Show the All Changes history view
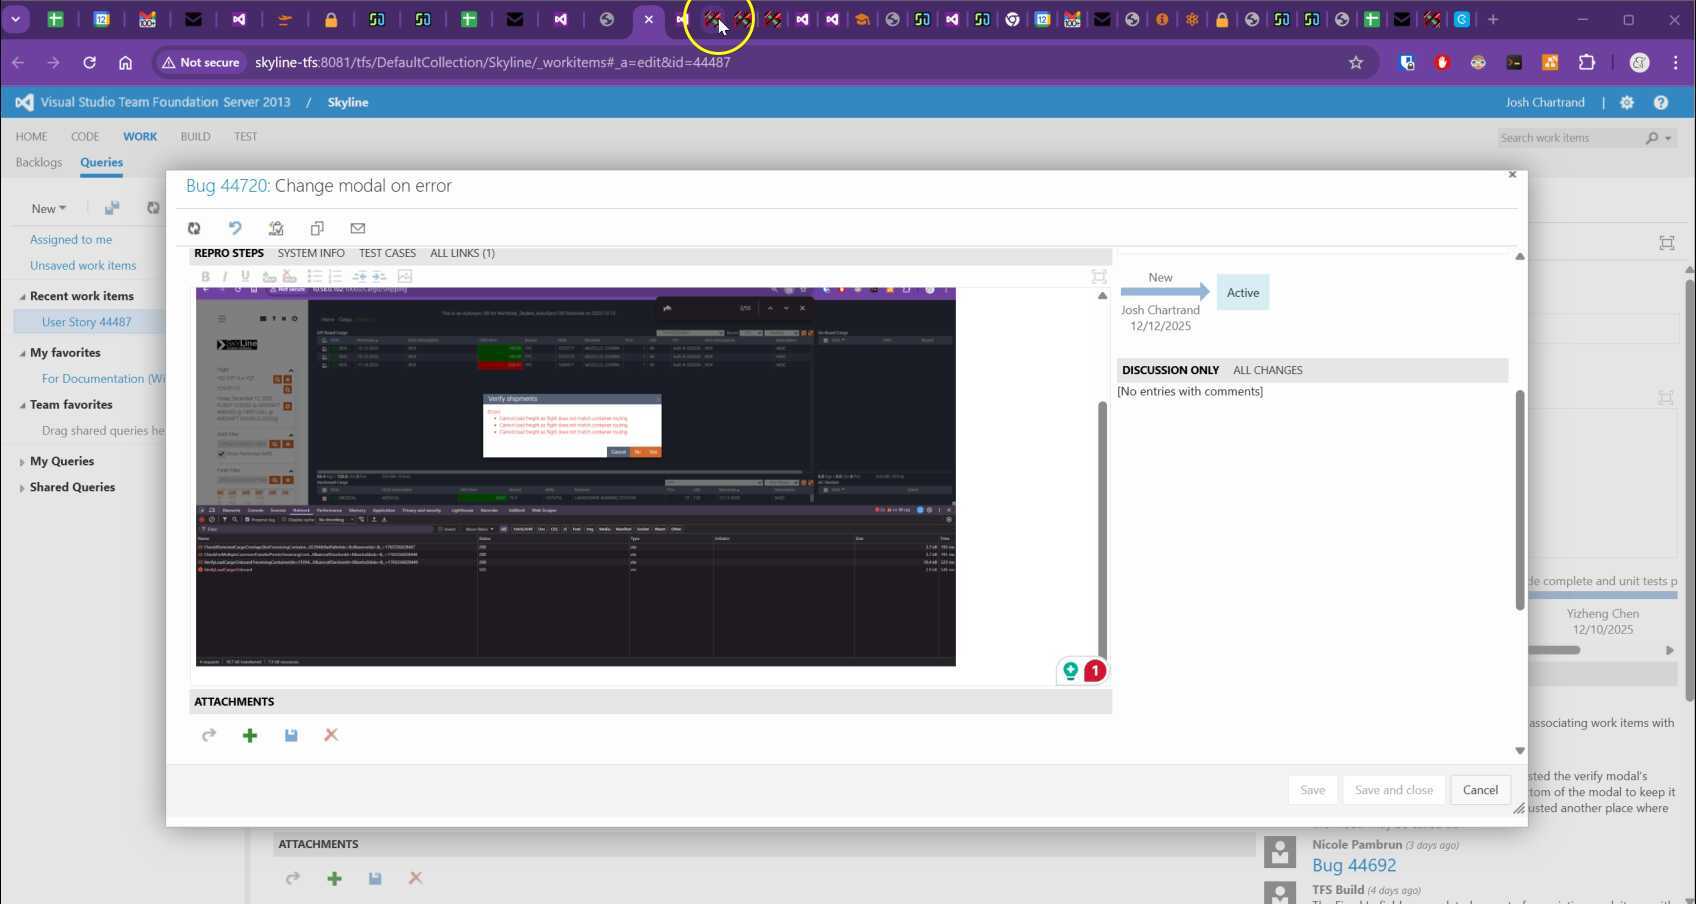The width and height of the screenshot is (1696, 904). pos(1267,371)
